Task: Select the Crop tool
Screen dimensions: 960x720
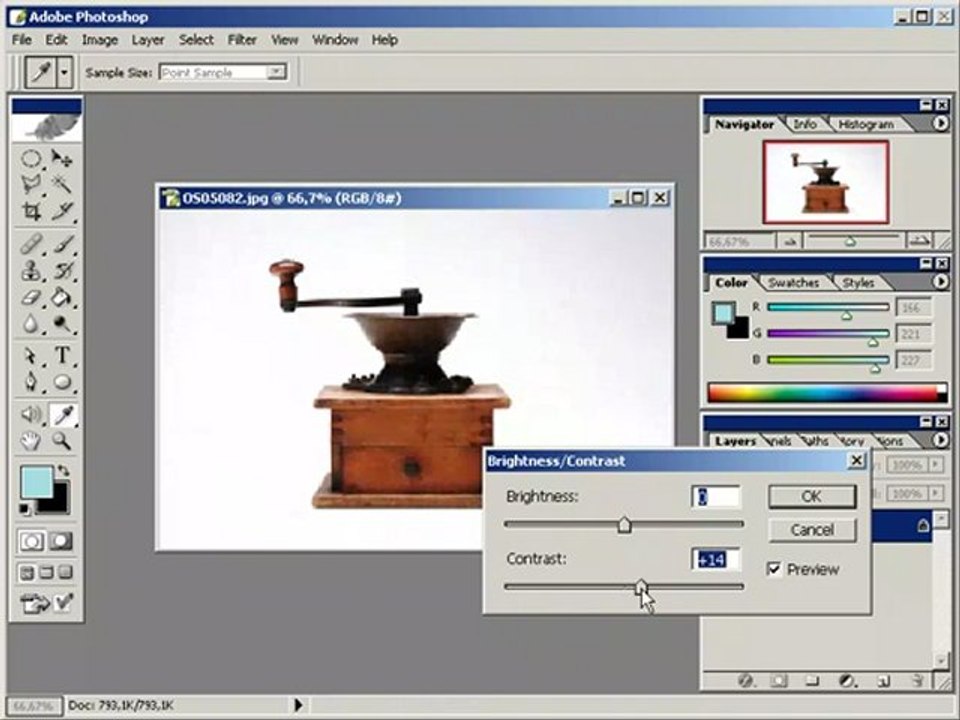Action: tap(31, 211)
